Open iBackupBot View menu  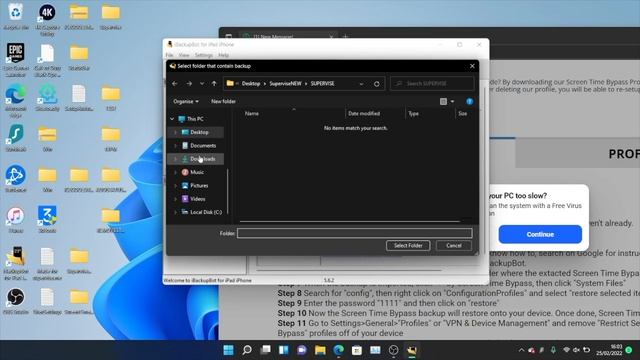[184, 55]
